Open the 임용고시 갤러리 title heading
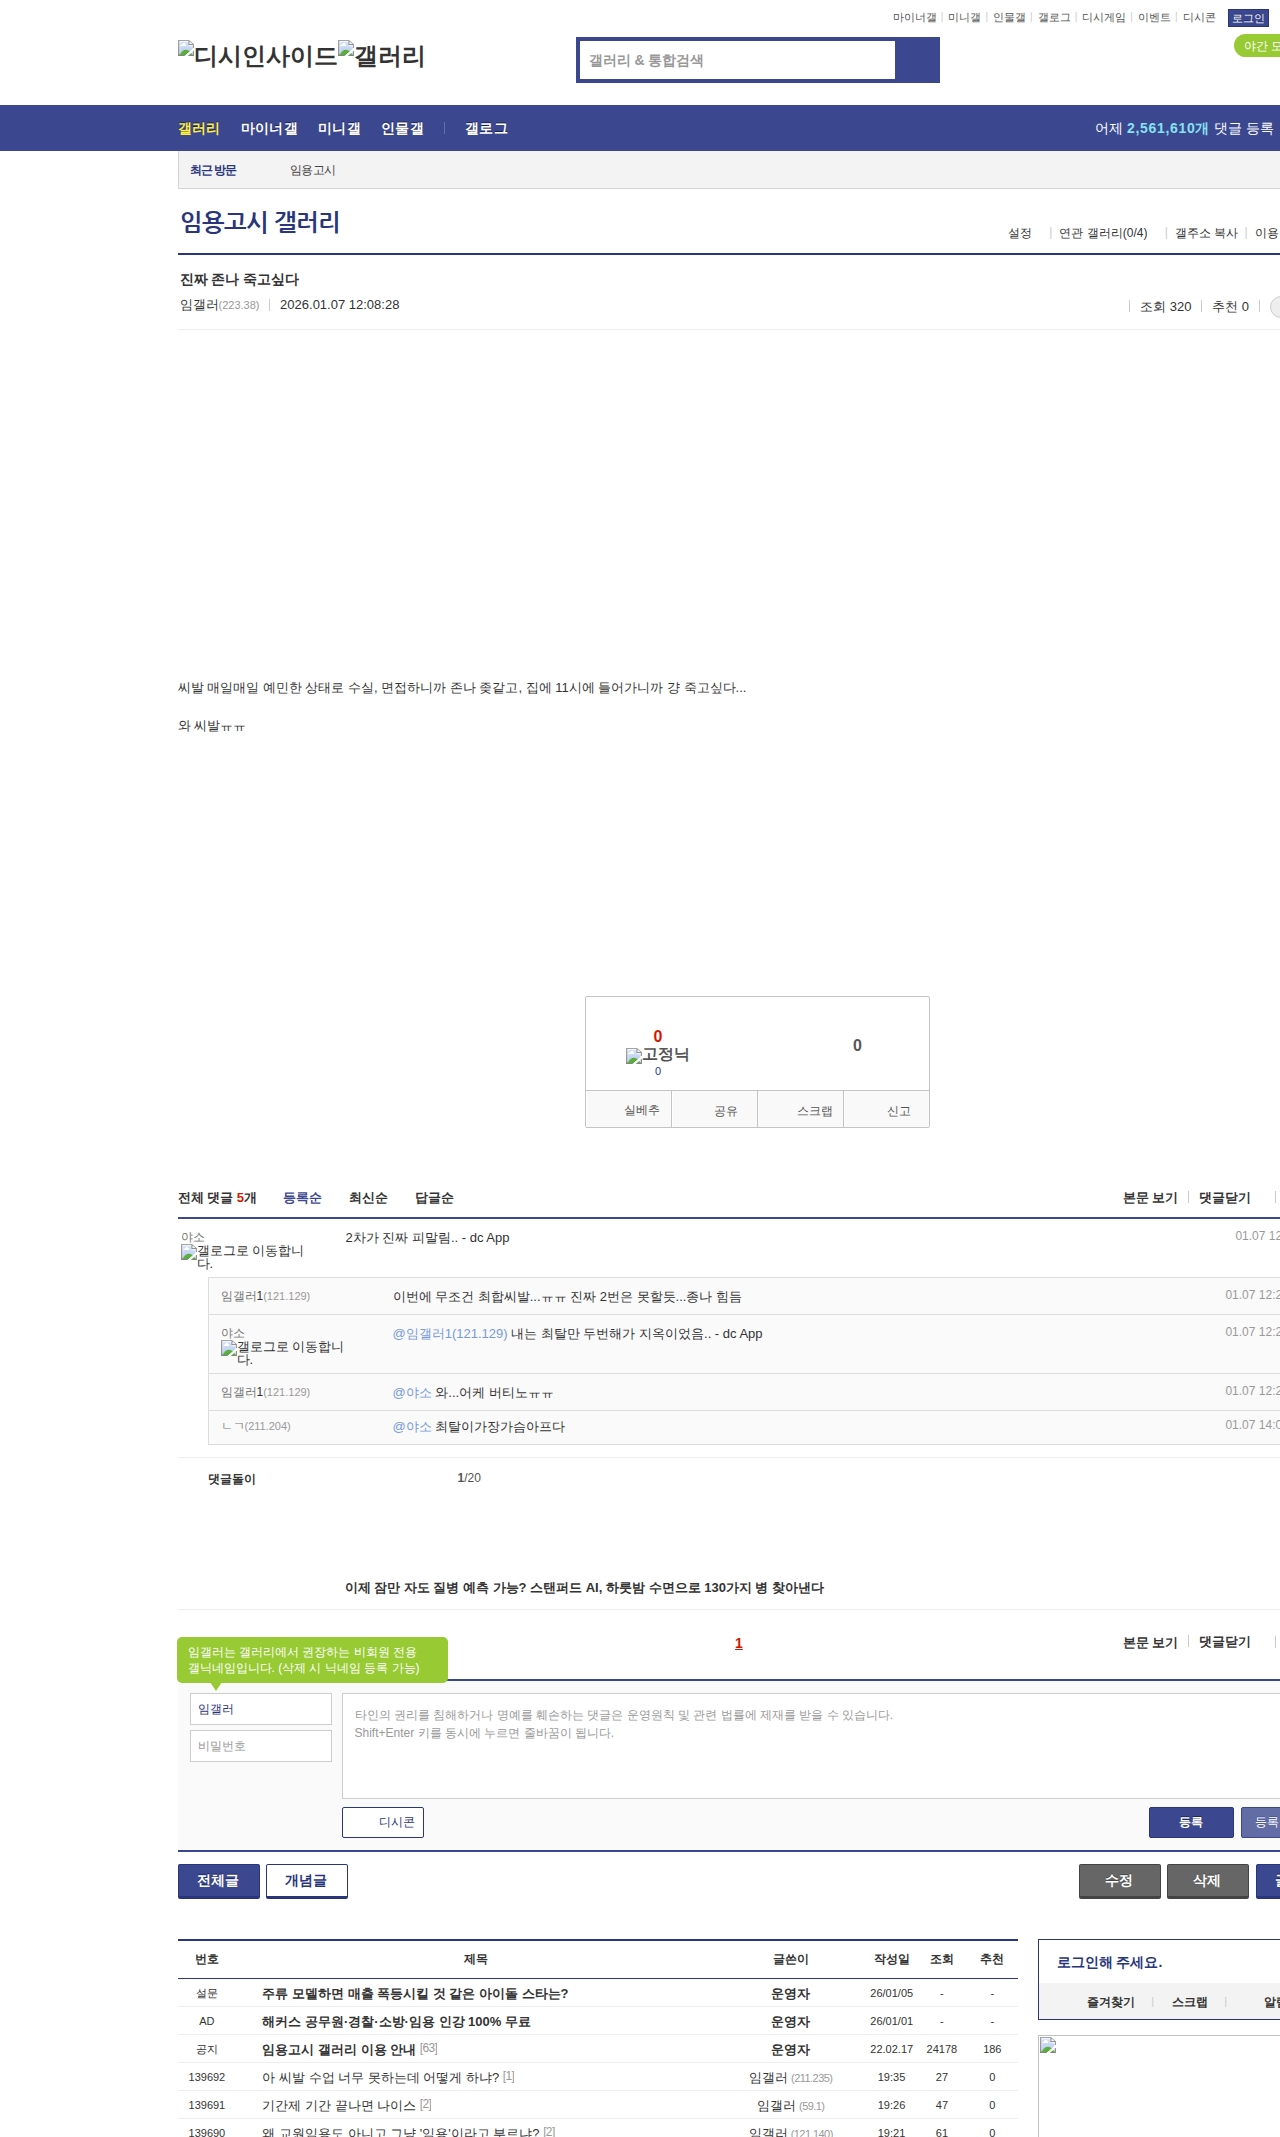This screenshot has height=2137, width=1280. 260,222
